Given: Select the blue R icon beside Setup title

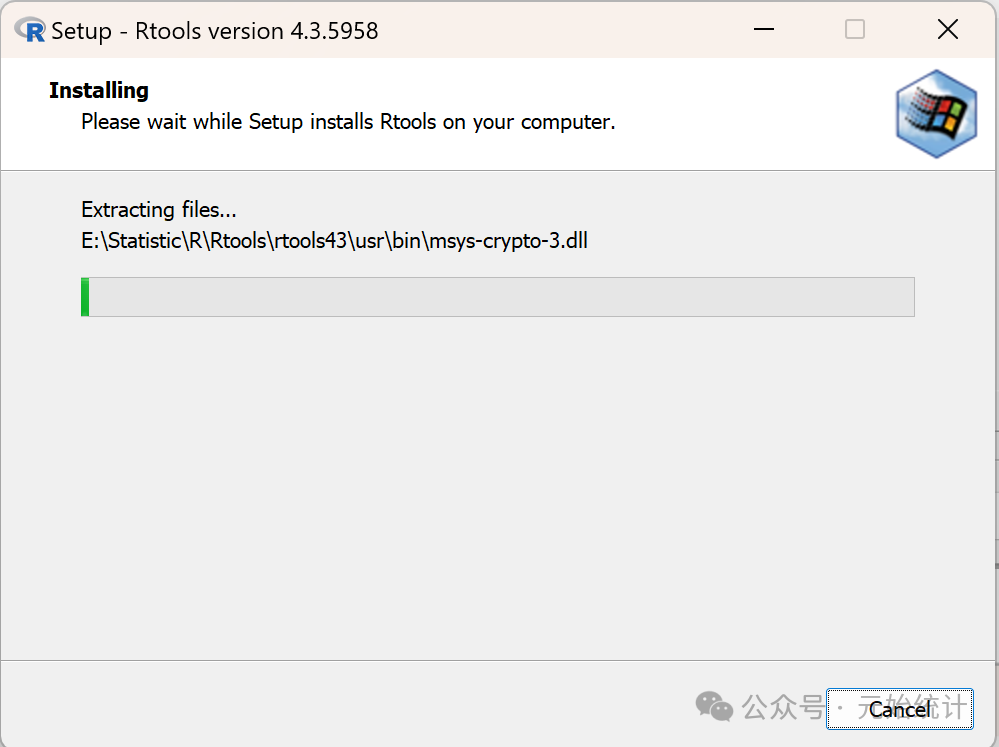Looking at the screenshot, I should click(x=31, y=29).
